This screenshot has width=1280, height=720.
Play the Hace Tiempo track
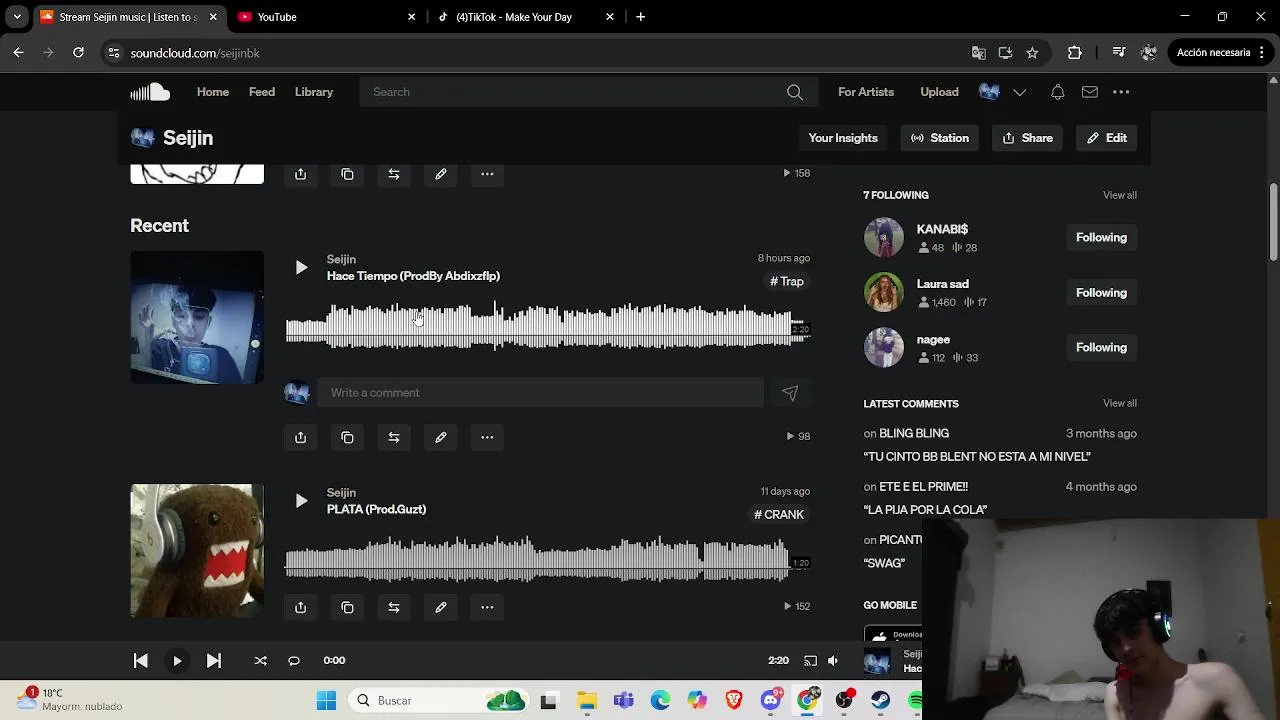click(x=301, y=267)
